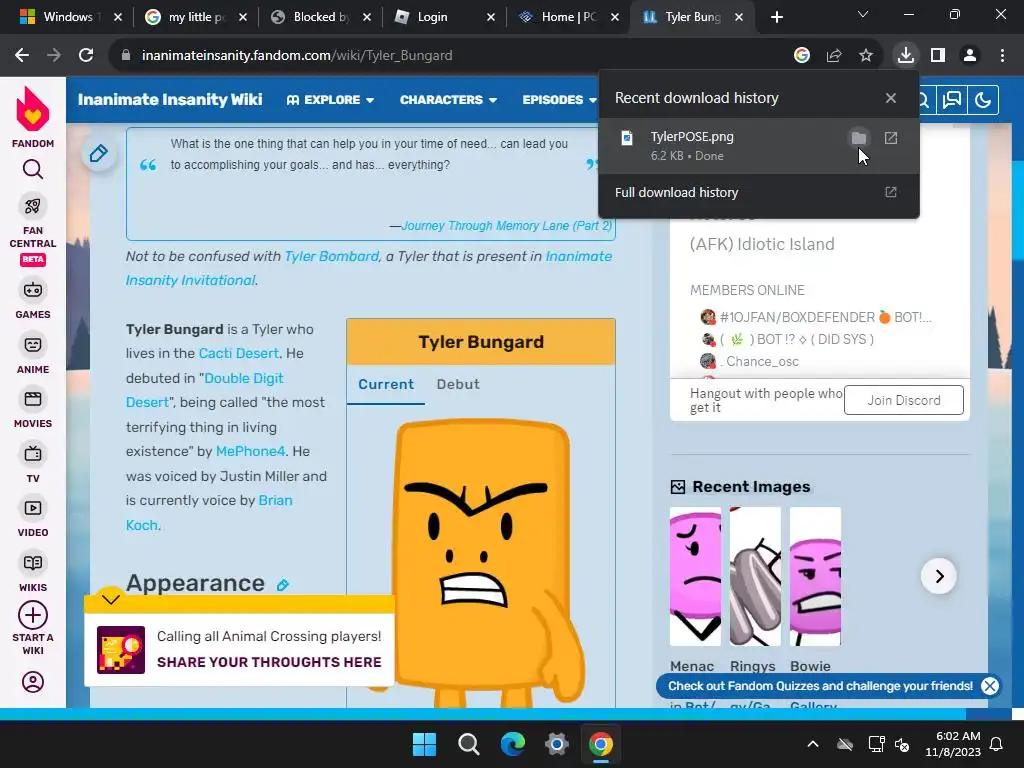Show TylerPOSE.png in folder
1024x768 pixels.
[859, 138]
